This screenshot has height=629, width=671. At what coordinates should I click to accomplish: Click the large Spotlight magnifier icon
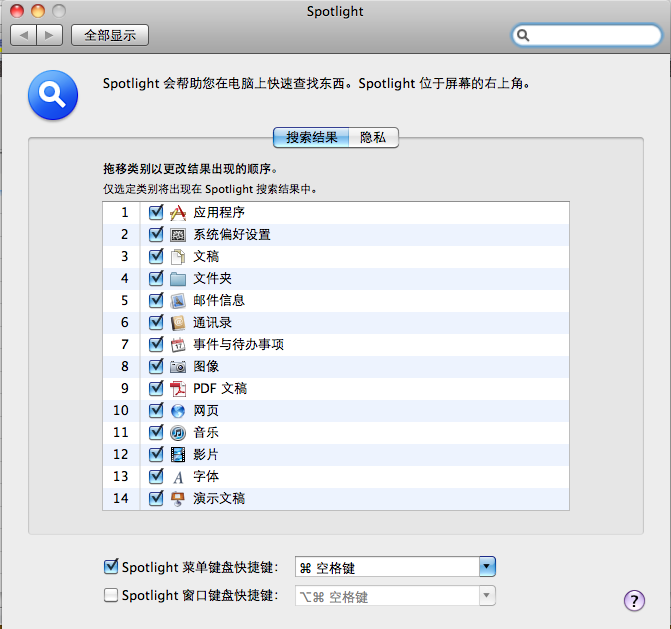pyautogui.click(x=53, y=95)
